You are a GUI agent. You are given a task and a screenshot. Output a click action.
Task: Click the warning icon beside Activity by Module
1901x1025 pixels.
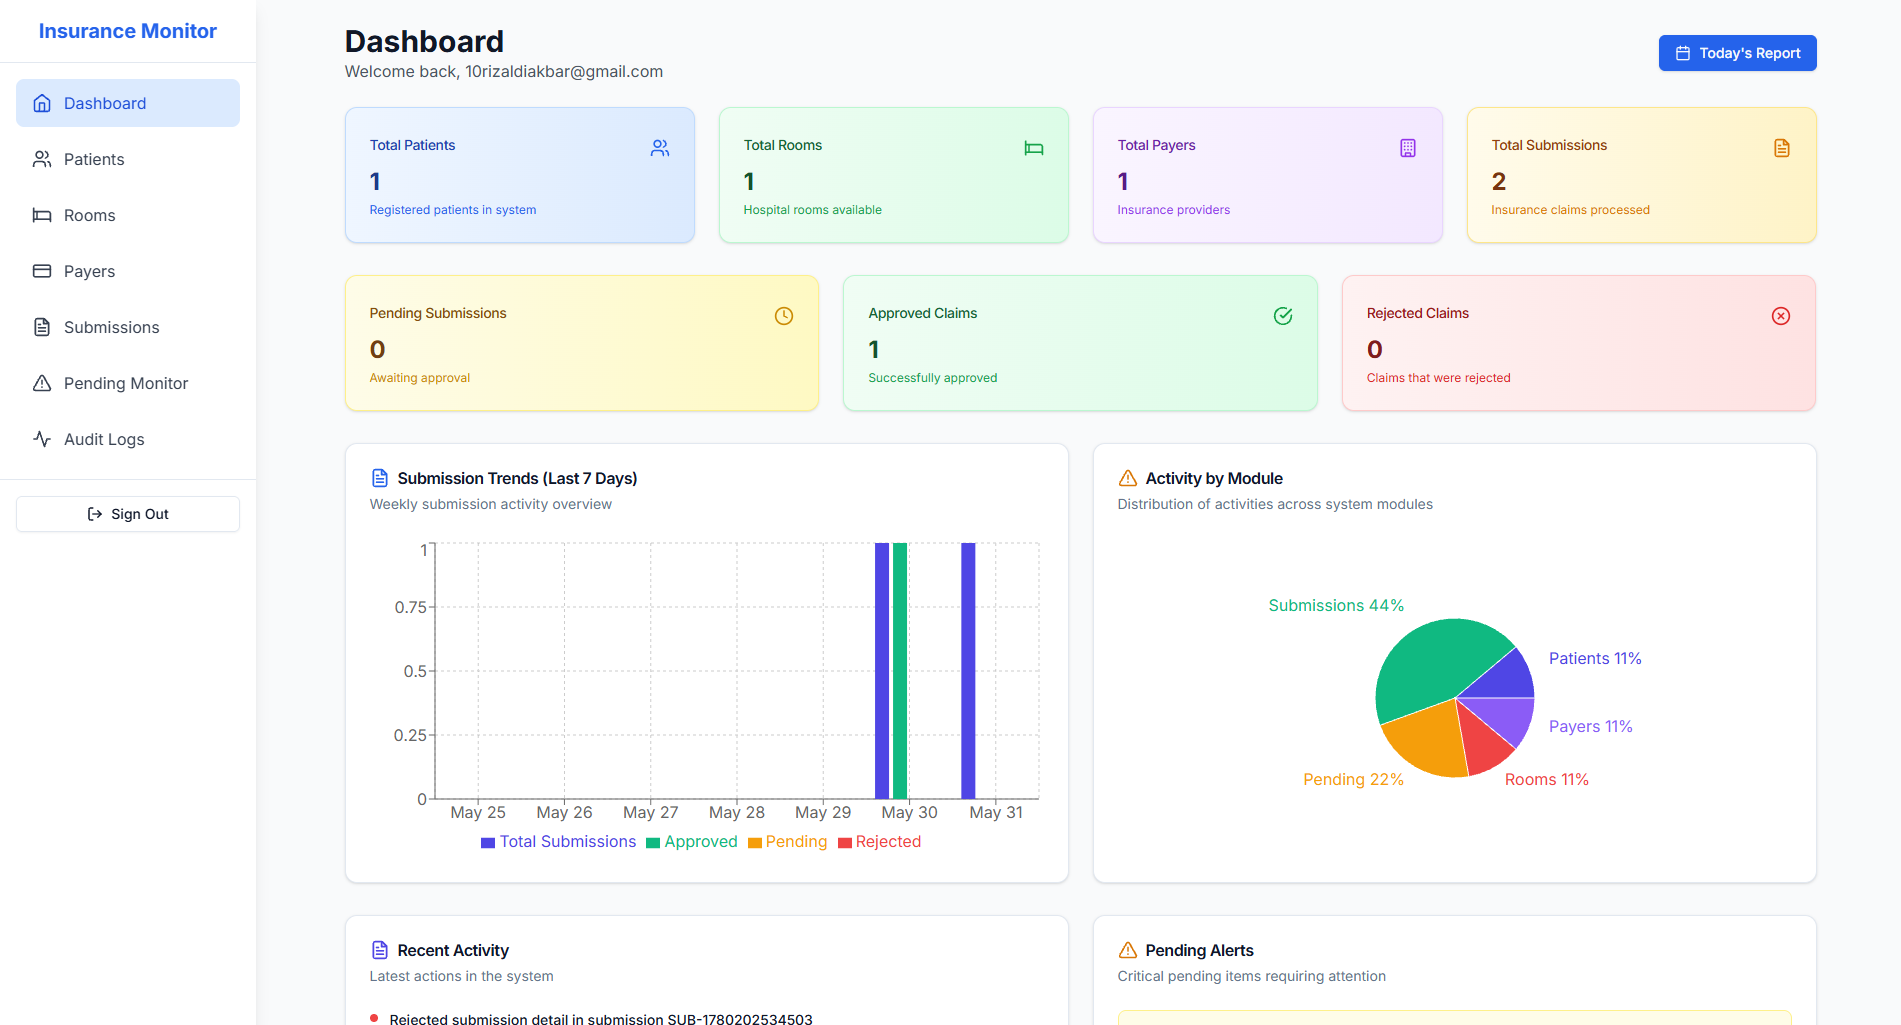tap(1128, 478)
